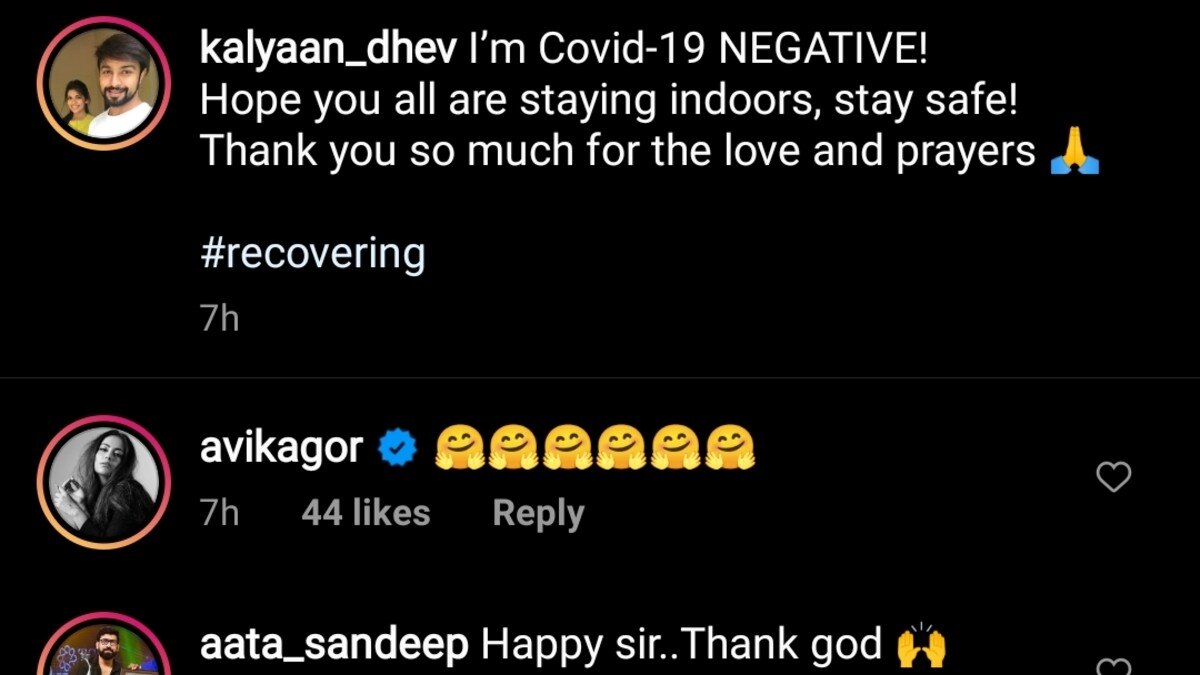
Task: Open the #recovering hashtag
Action: [x=313, y=254]
